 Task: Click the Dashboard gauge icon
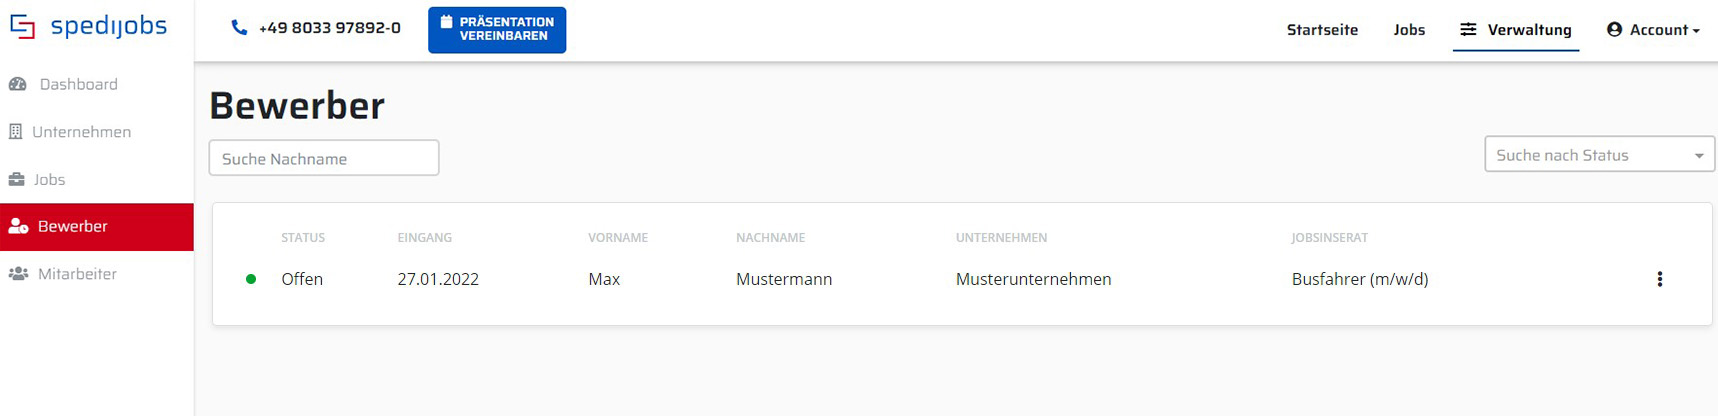18,84
